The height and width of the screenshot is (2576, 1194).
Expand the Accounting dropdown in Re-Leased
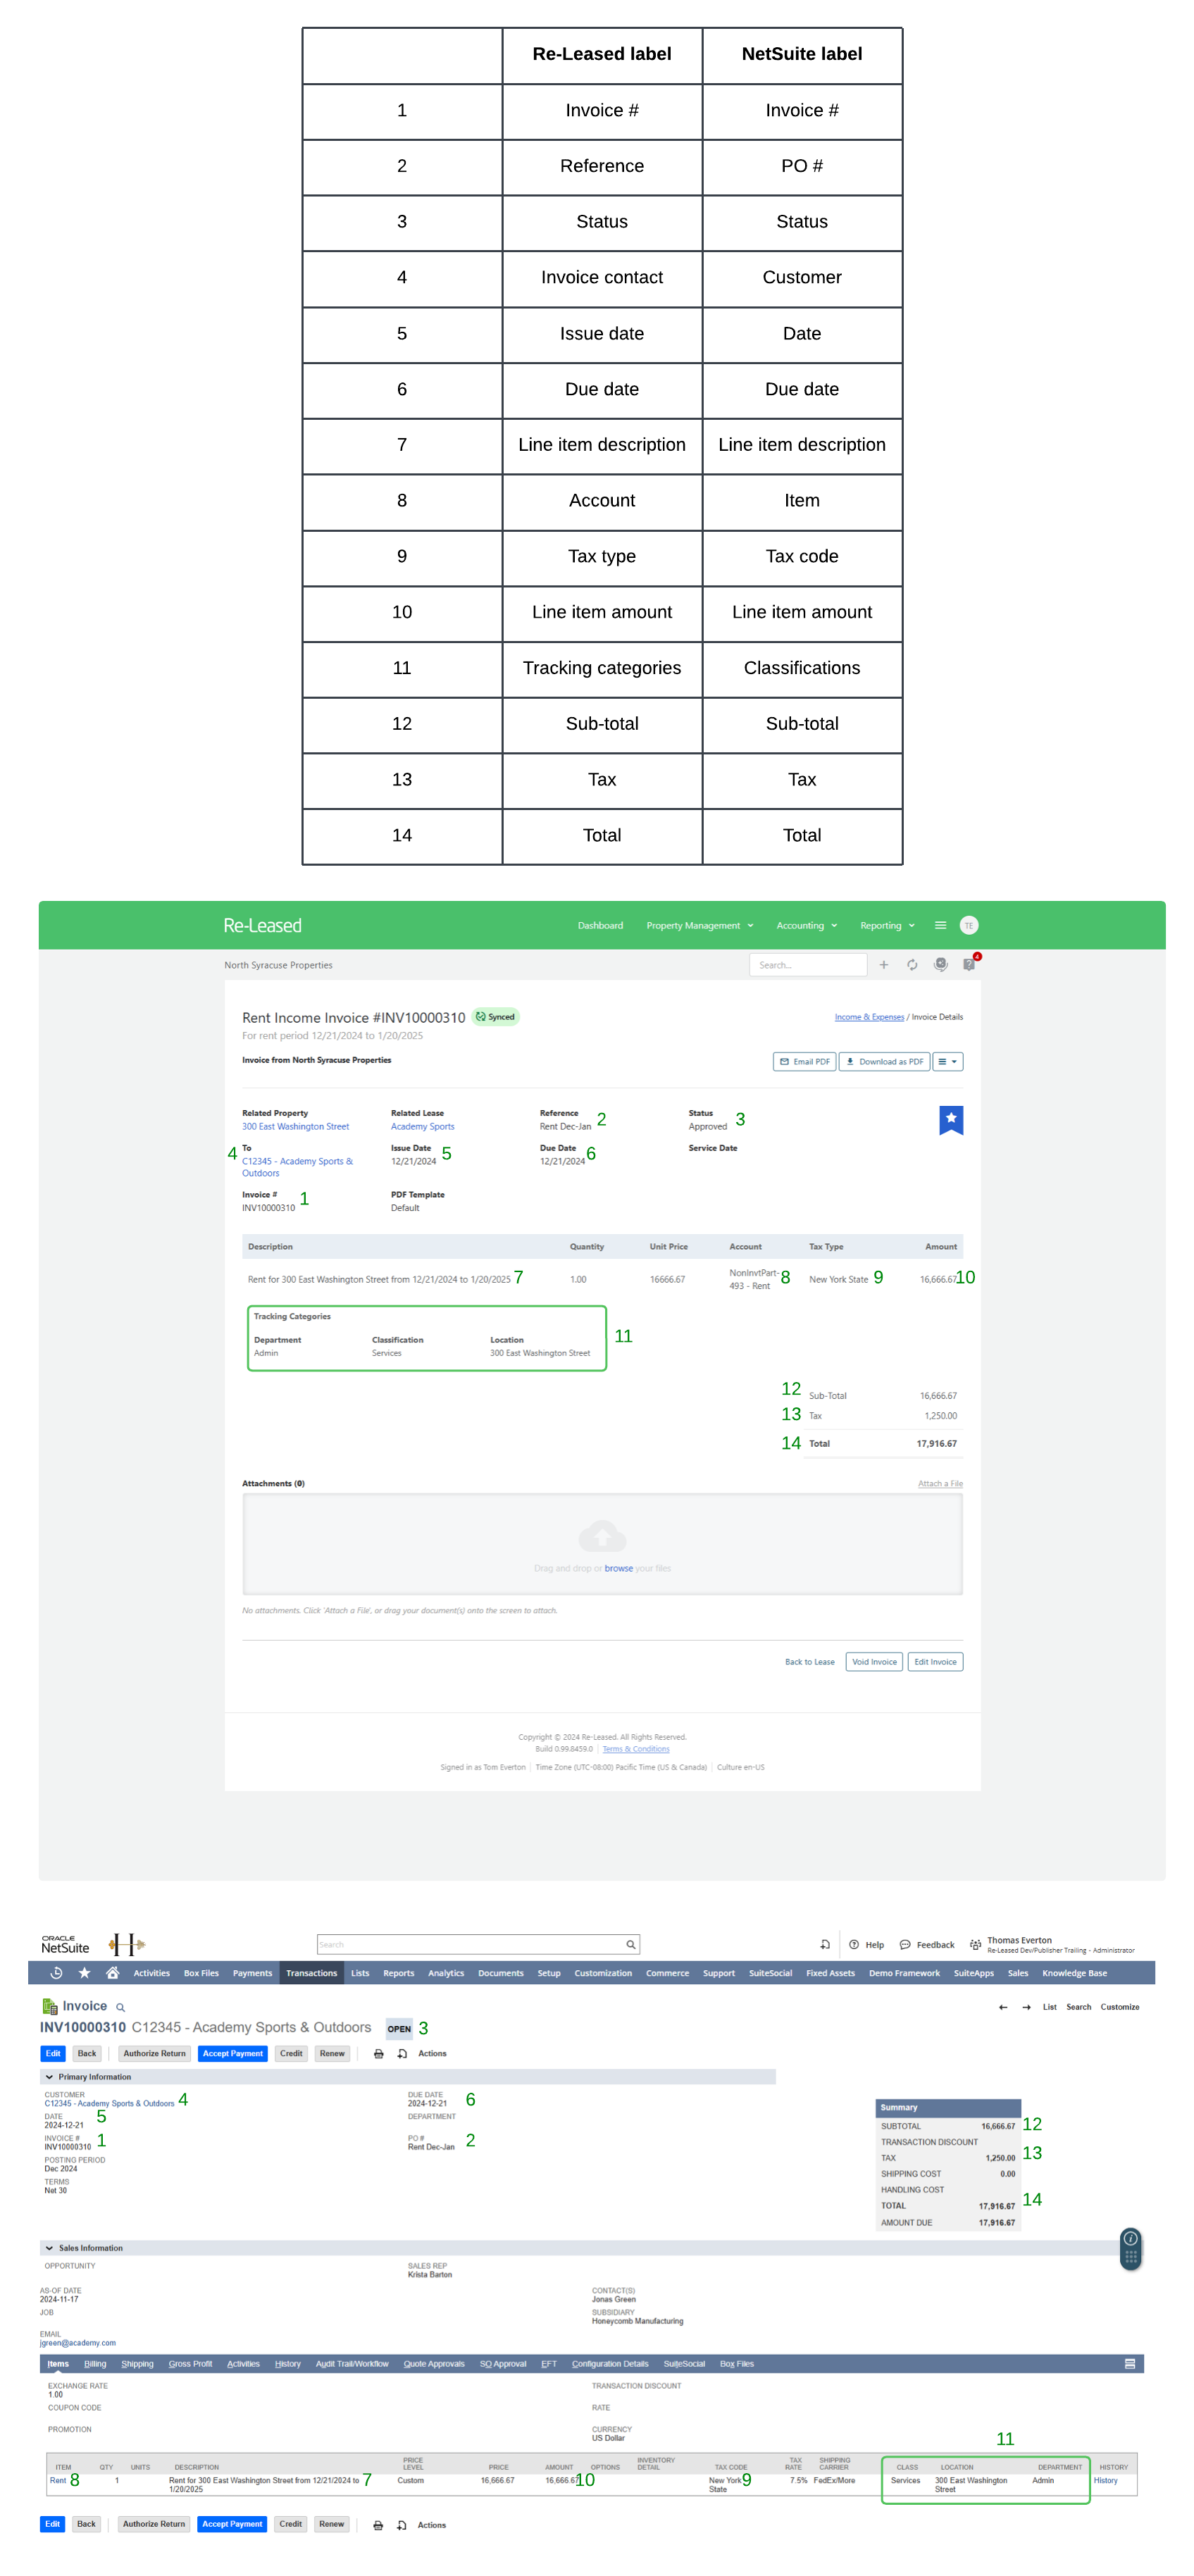pyautogui.click(x=807, y=925)
